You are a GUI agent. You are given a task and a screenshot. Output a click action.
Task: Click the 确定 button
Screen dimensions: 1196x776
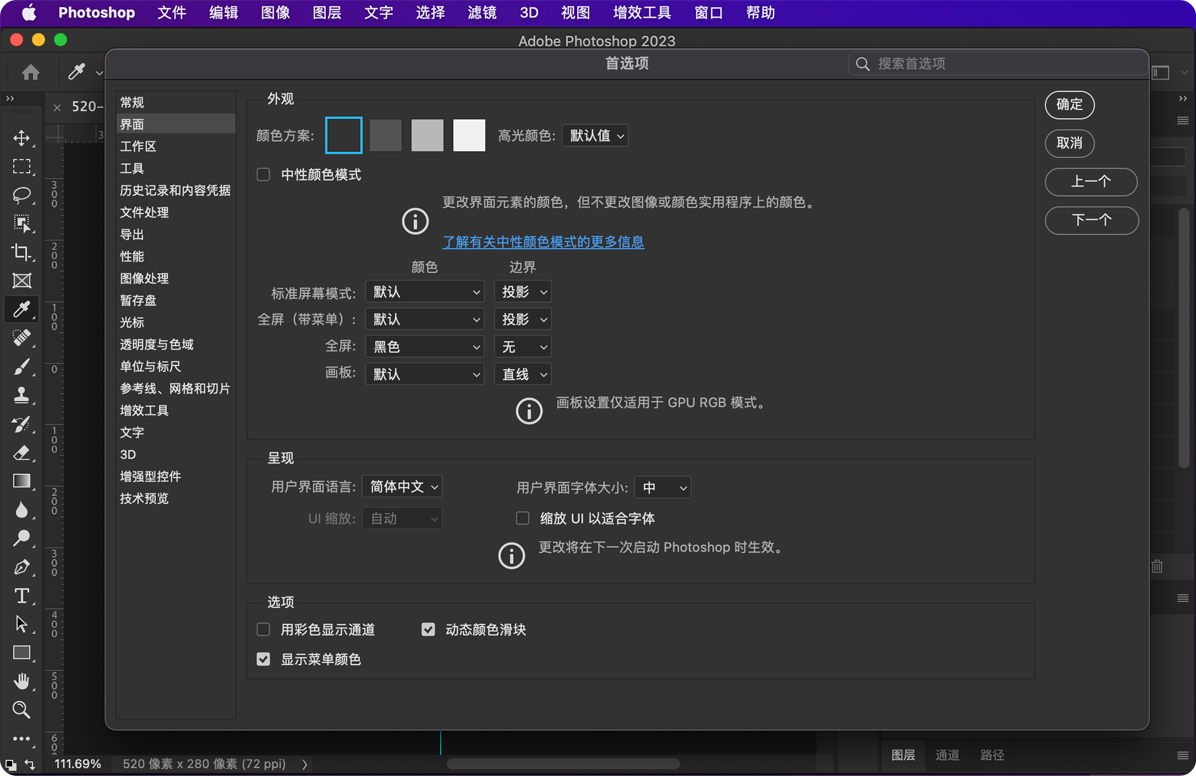[1069, 105]
